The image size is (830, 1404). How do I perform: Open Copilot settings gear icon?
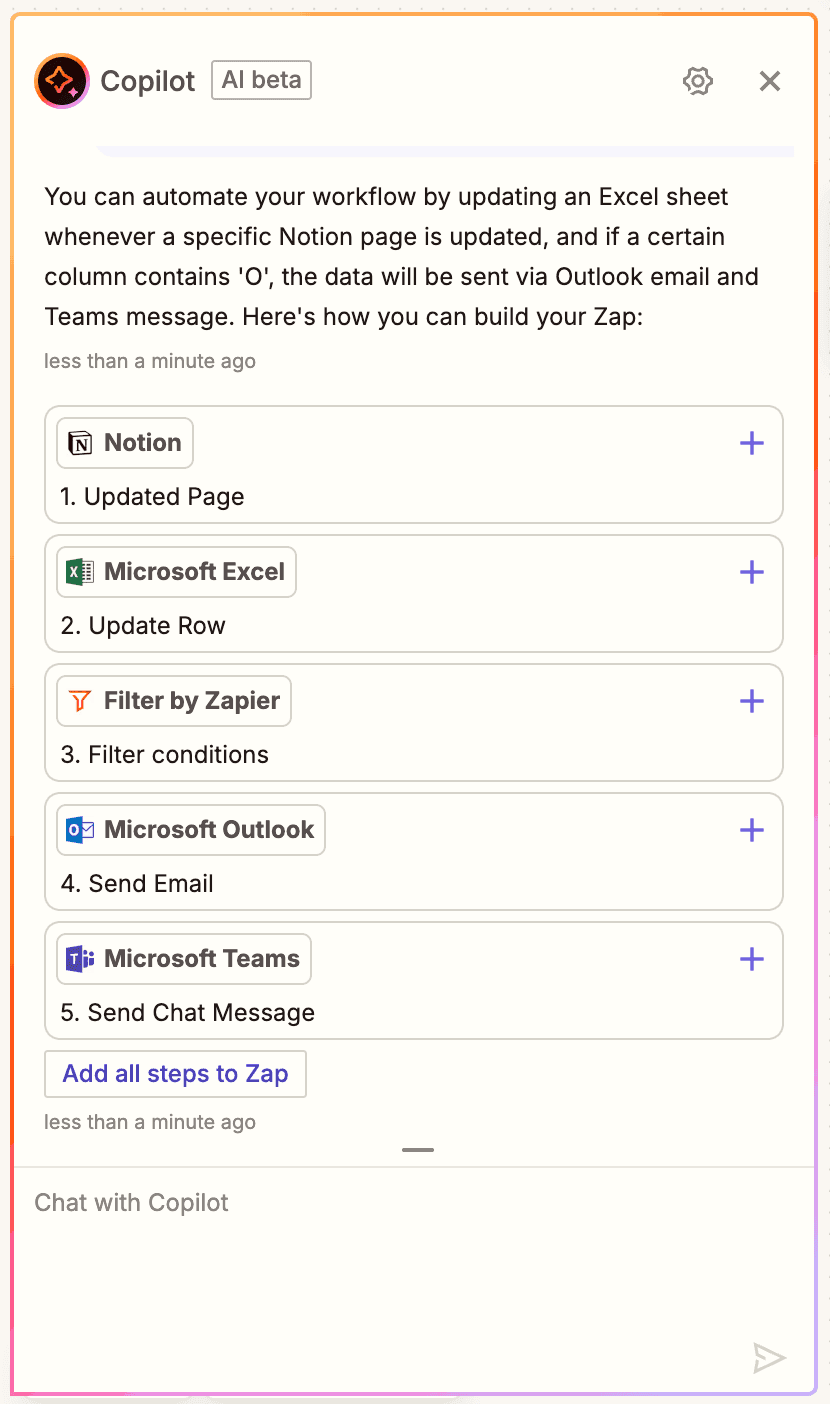click(698, 81)
